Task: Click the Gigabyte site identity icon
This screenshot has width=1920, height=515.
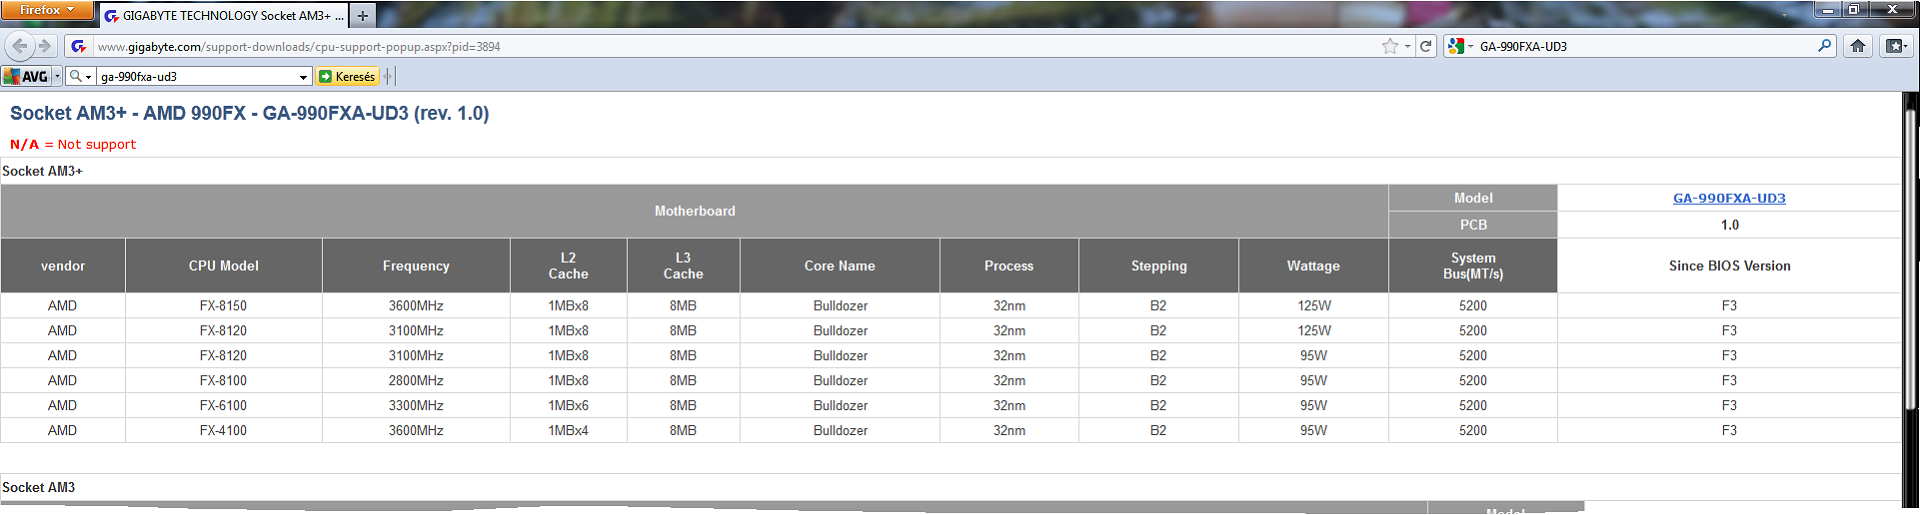Action: click(79, 46)
